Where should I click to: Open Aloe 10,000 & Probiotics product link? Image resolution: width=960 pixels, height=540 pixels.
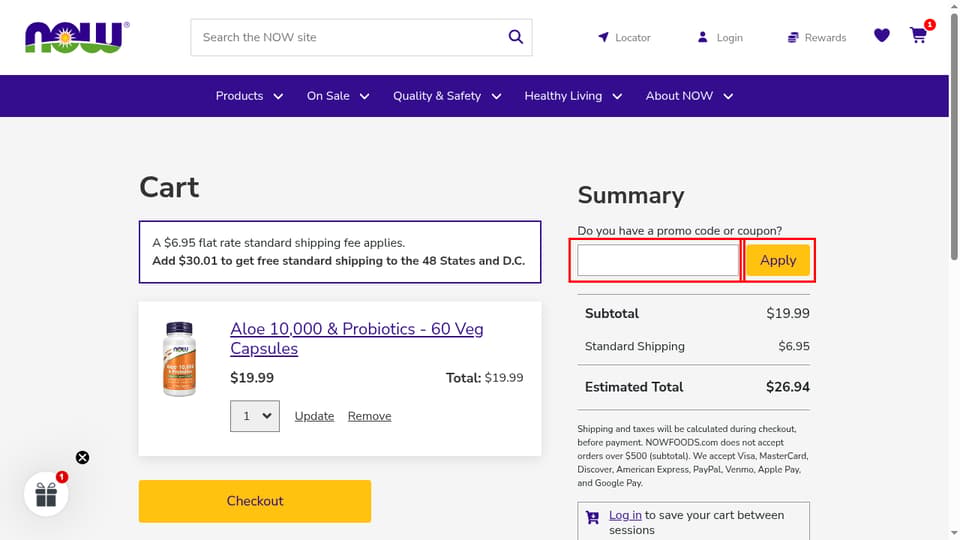click(x=357, y=339)
